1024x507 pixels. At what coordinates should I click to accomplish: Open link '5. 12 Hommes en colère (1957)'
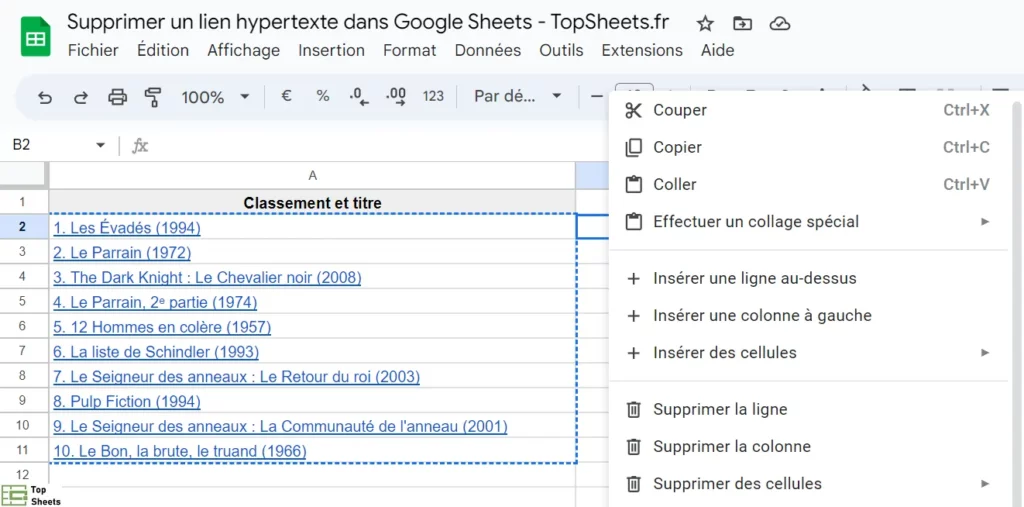(x=162, y=327)
